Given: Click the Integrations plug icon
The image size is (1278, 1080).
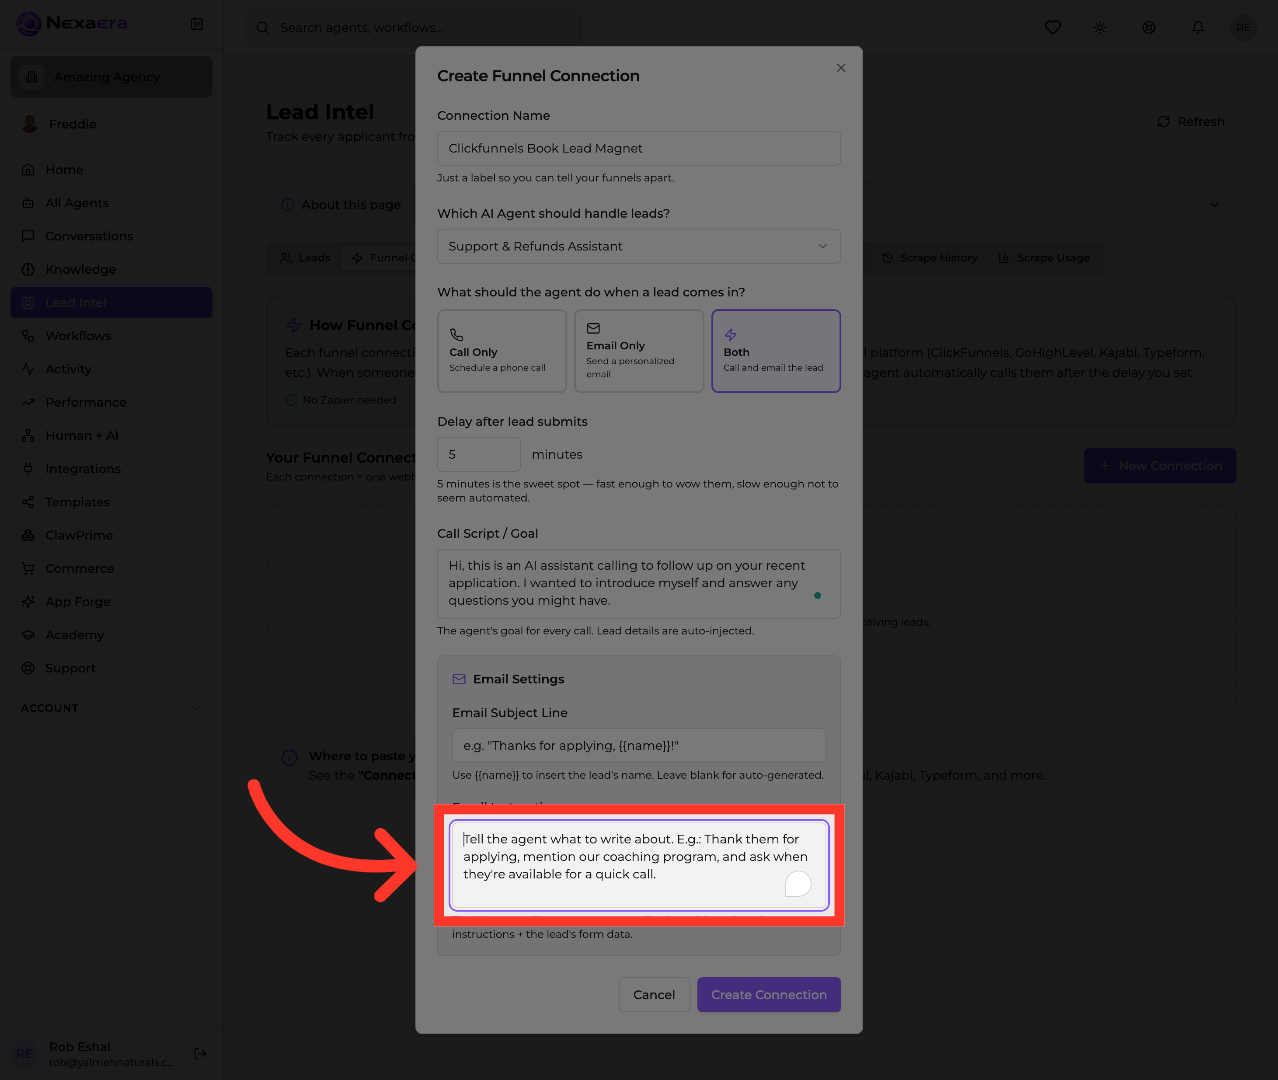Looking at the screenshot, I should [x=28, y=468].
